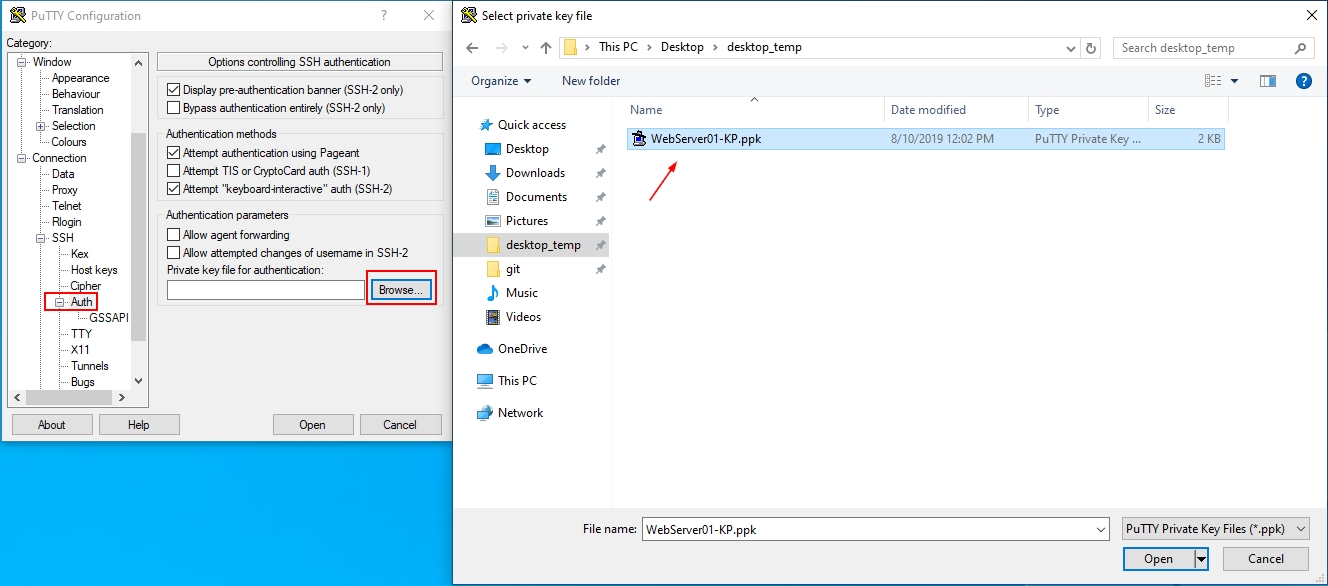Image resolution: width=1328 pixels, height=586 pixels.
Task: Collapse the Connection tree node
Action: pos(22,158)
